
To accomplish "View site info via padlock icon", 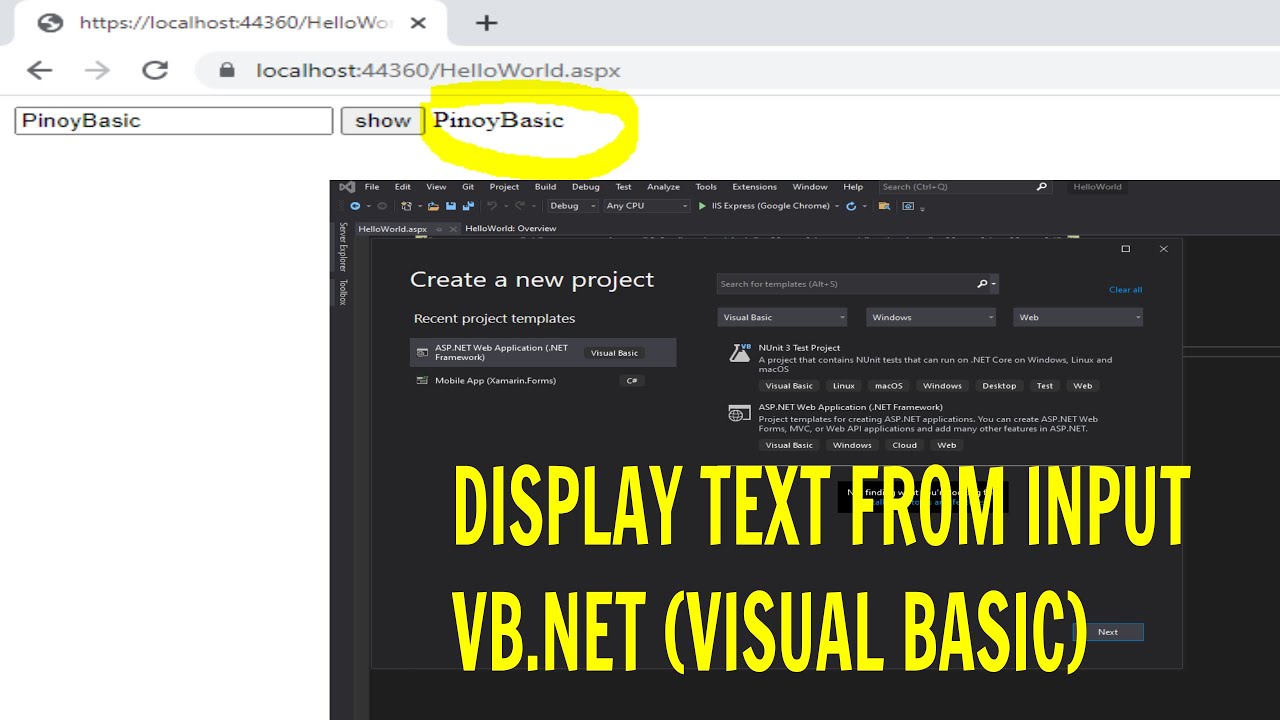I will pyautogui.click(x=227, y=70).
